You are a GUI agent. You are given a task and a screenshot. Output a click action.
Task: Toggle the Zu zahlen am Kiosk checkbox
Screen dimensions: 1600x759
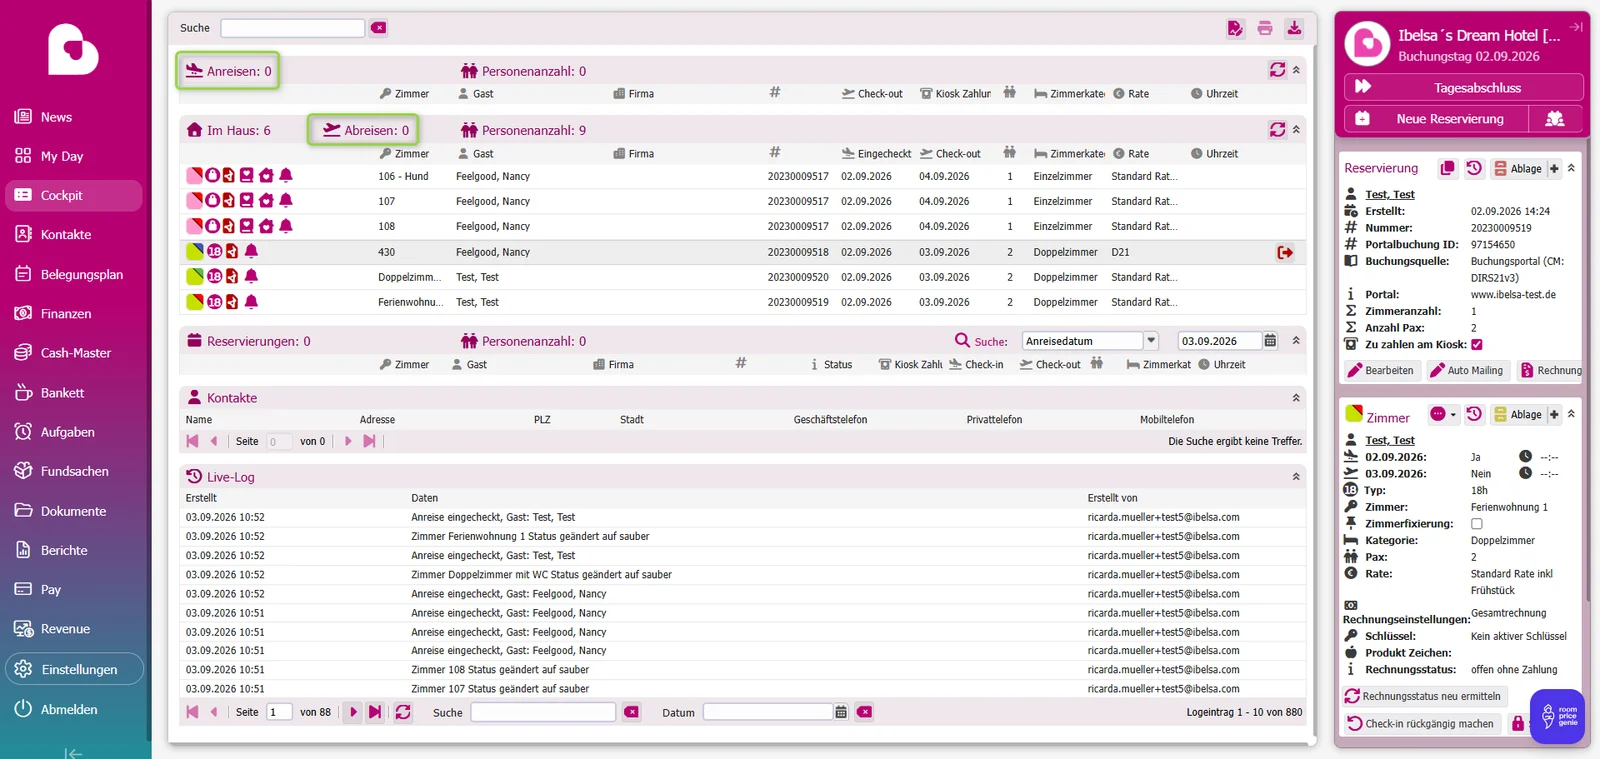coord(1477,344)
